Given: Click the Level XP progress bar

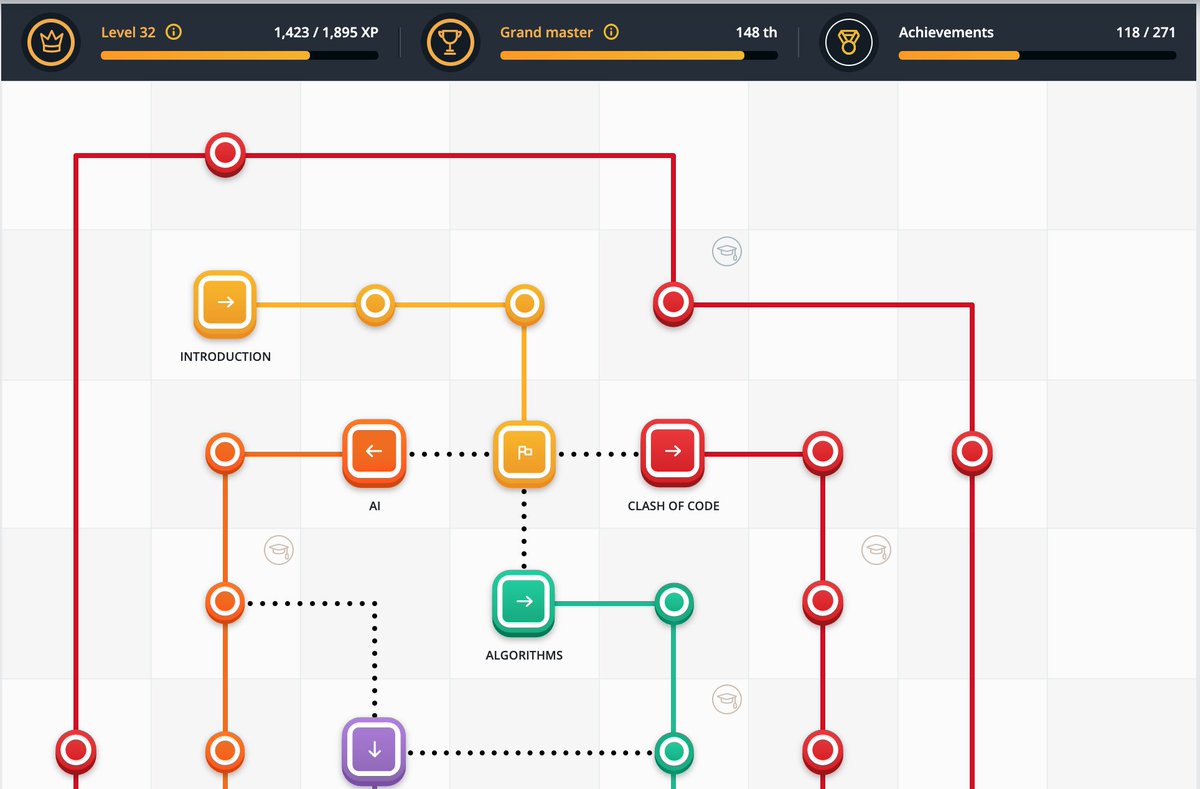Looking at the screenshot, I should click(240, 56).
